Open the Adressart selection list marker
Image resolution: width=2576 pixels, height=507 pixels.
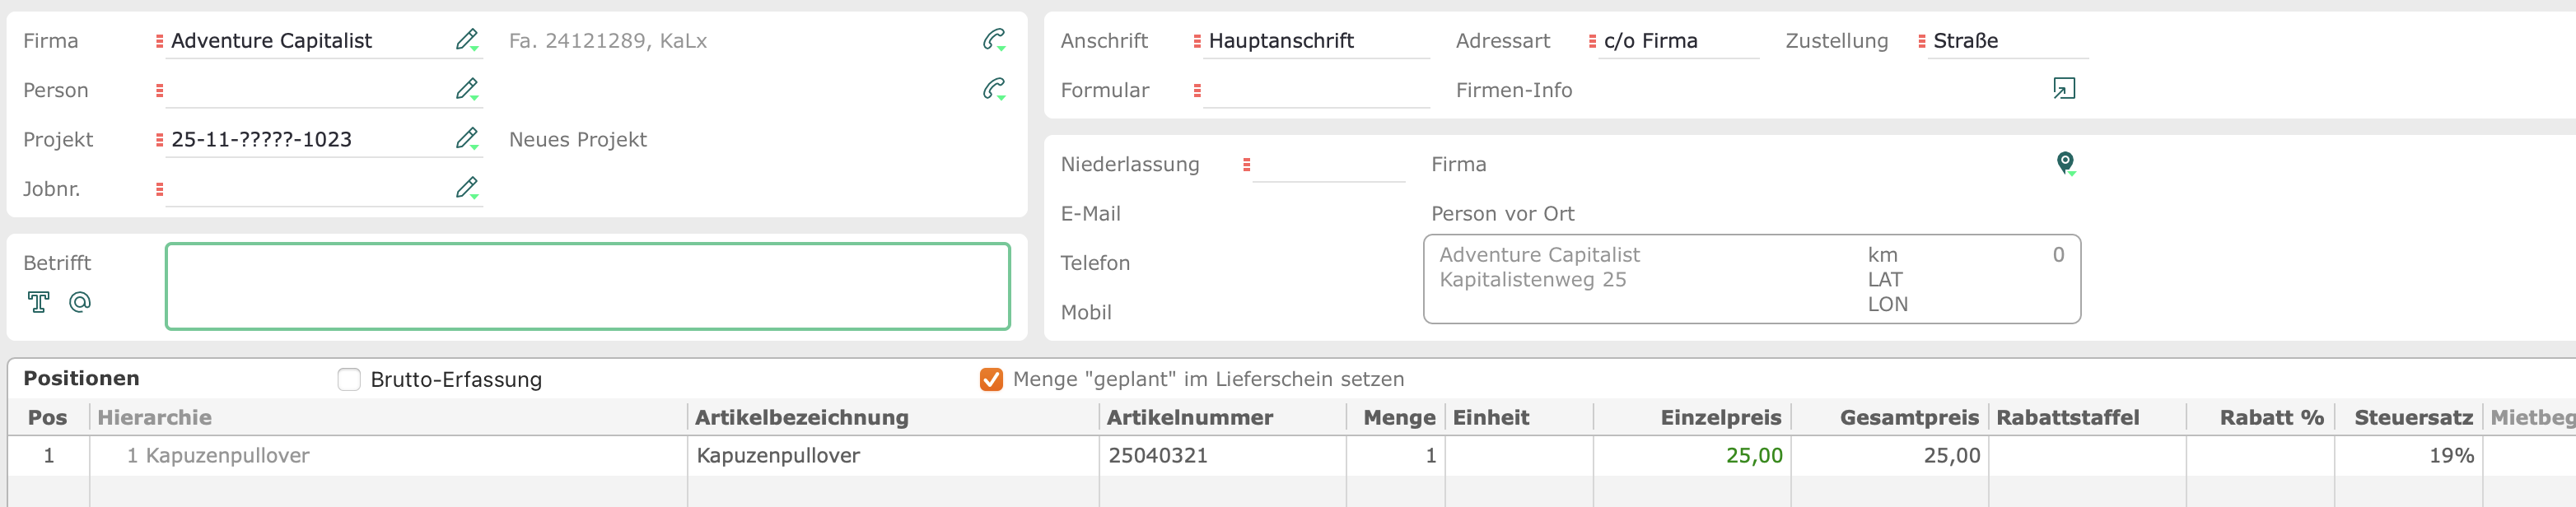(x=1592, y=41)
